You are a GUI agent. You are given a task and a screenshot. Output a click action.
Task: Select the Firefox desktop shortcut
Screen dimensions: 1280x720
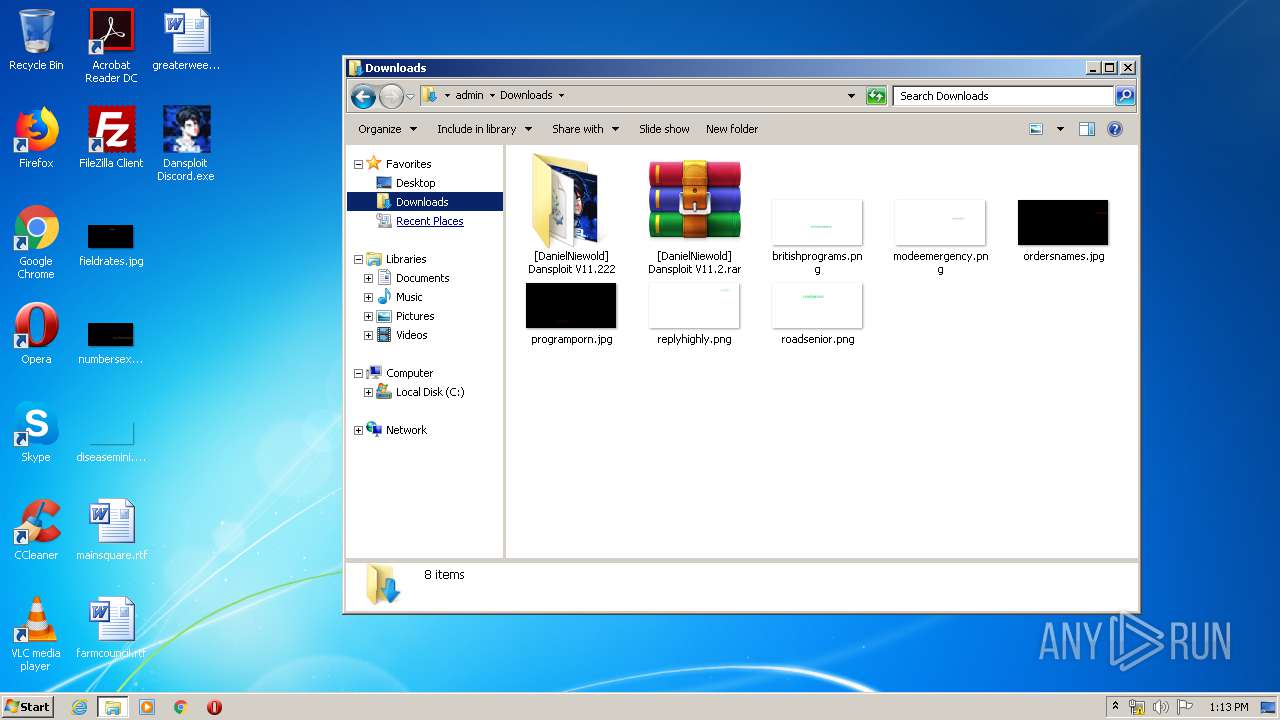coord(36,138)
